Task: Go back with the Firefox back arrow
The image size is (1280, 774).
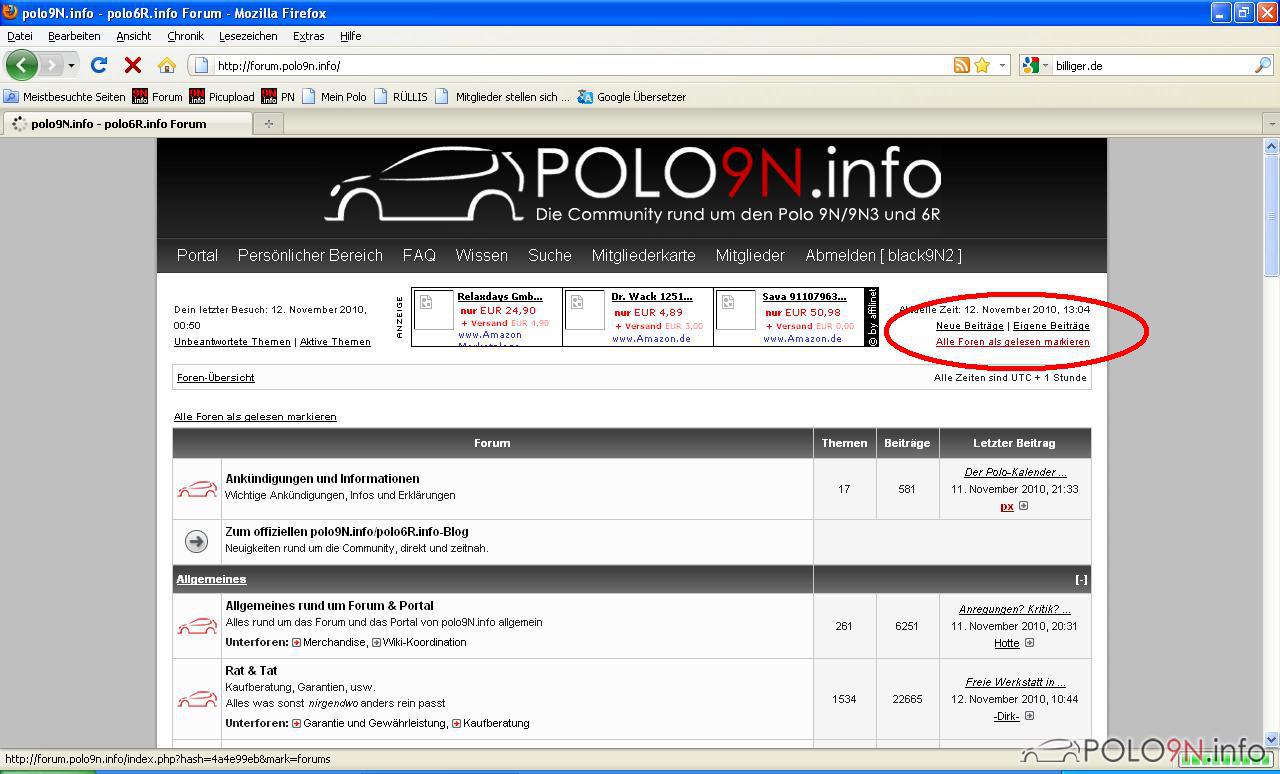Action: tap(21, 65)
